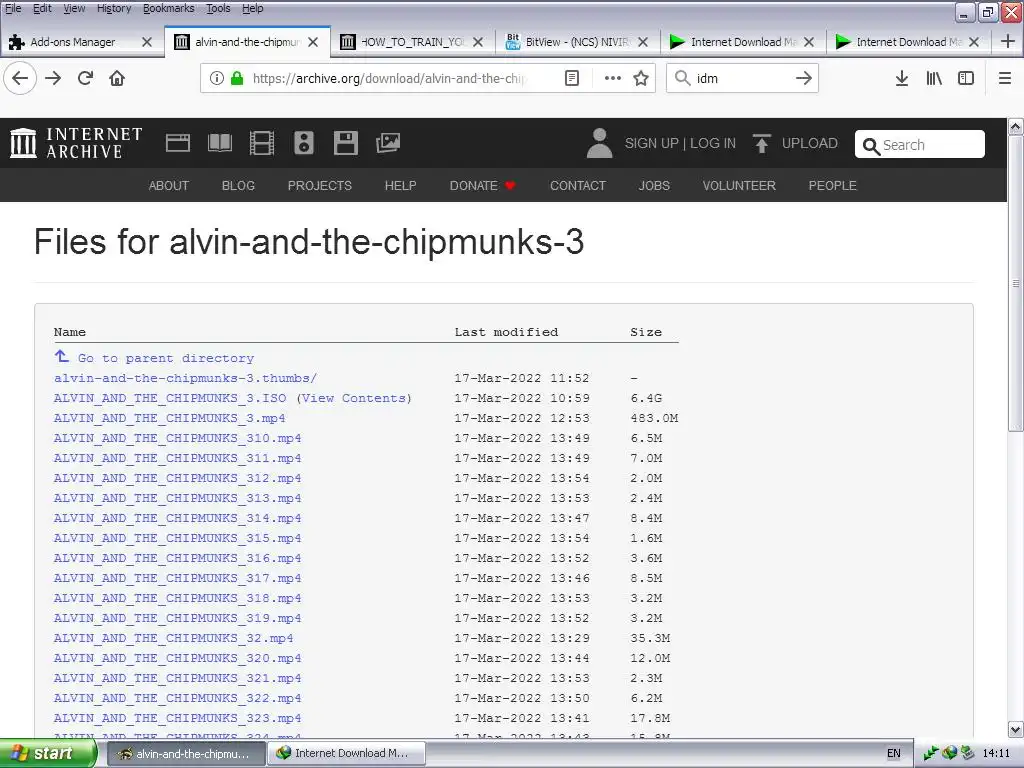Close the HOW_TO_TRAIN_YOU tab
Screen dimensions: 1024x768
(x=478, y=42)
